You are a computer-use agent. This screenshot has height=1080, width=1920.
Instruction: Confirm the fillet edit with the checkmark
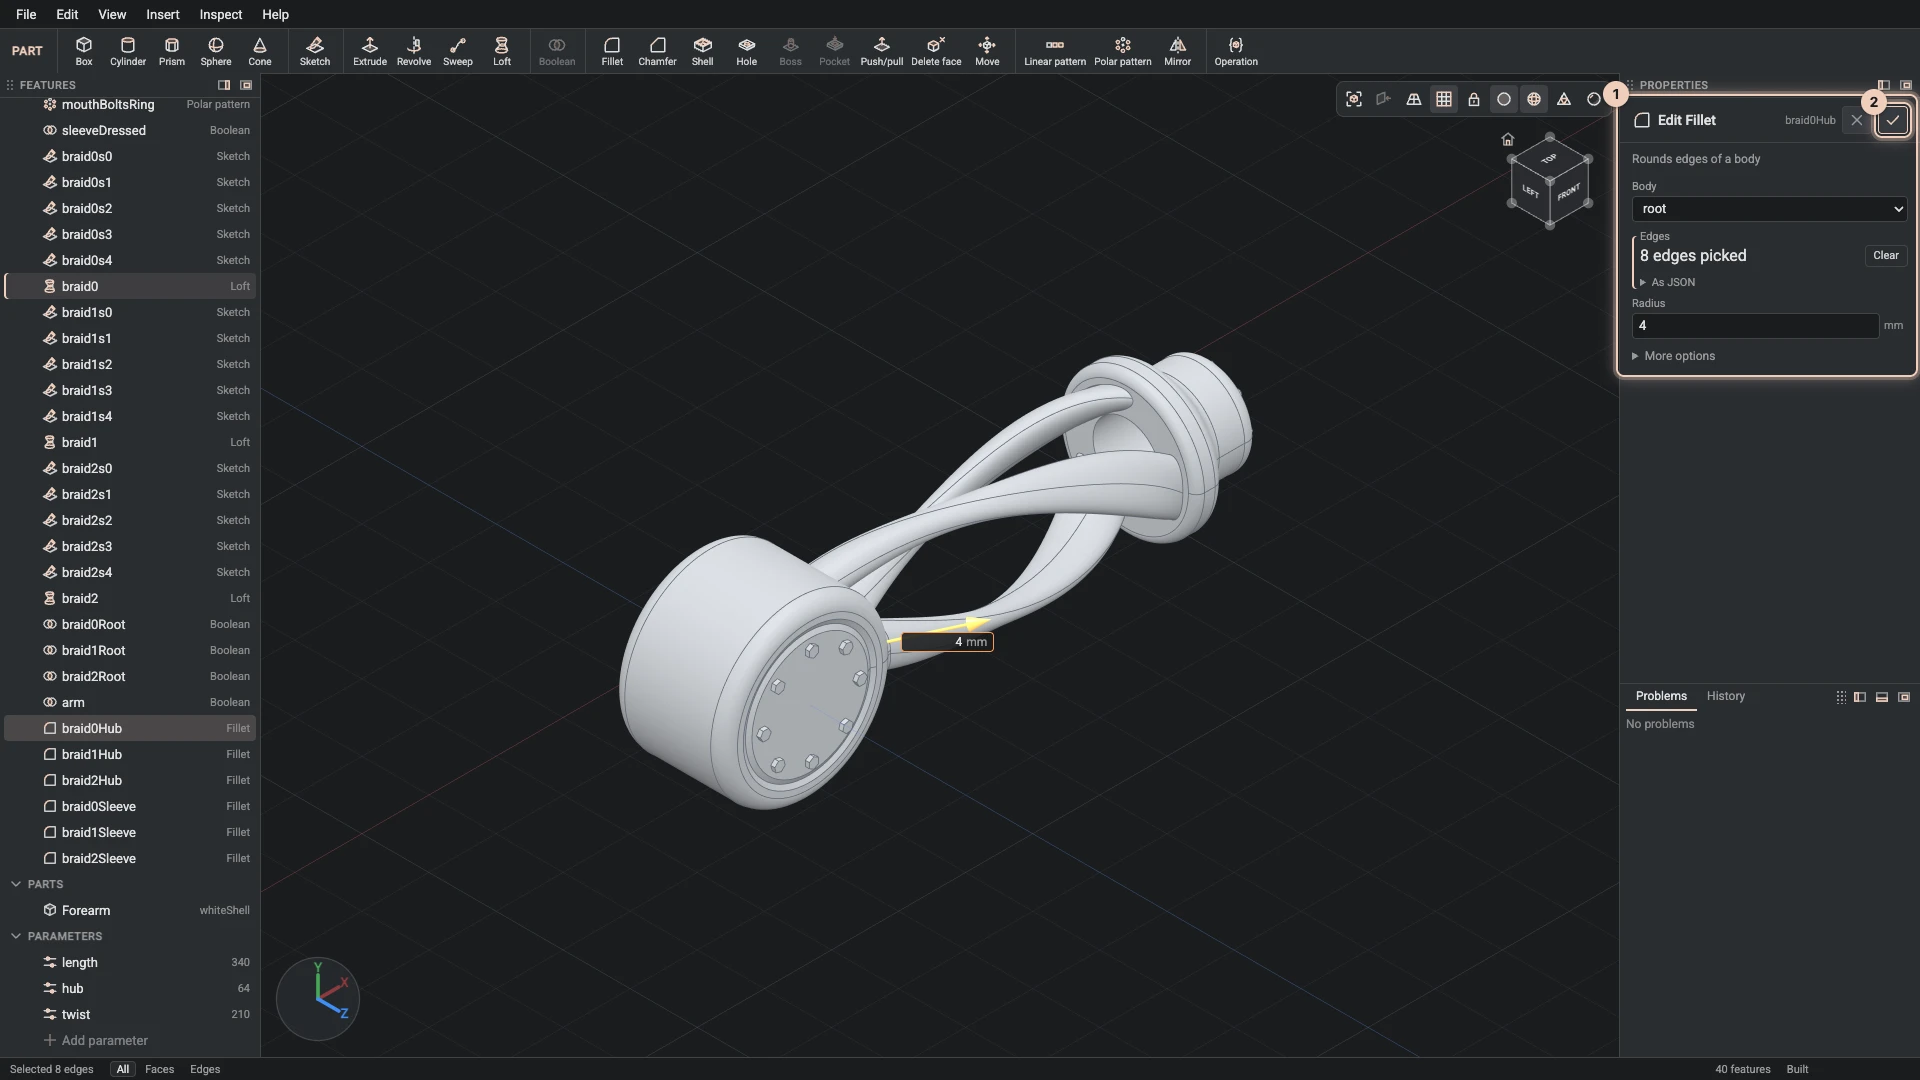pos(1892,120)
